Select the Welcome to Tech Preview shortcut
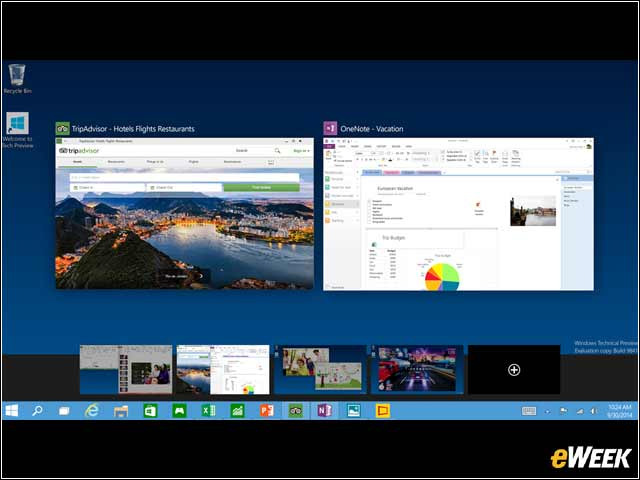Viewport: 640px width, 480px height. (x=18, y=130)
